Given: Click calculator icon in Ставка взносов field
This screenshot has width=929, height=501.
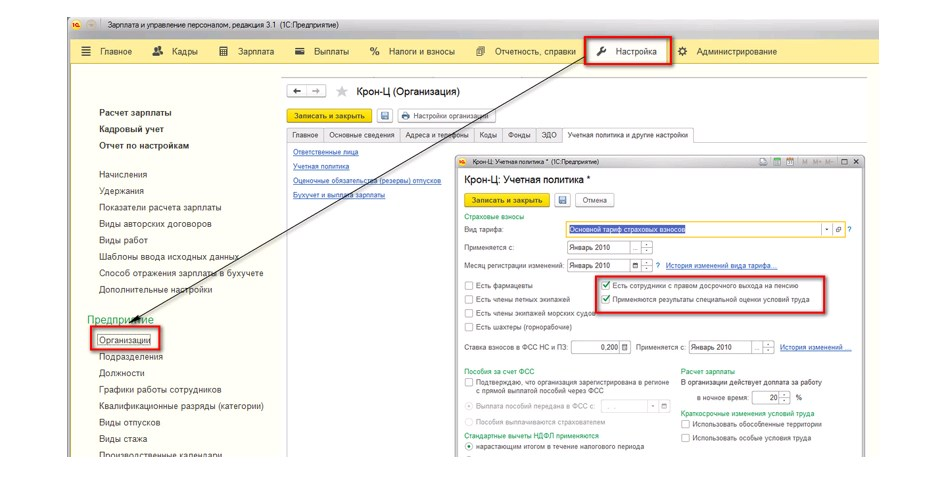Looking at the screenshot, I should pos(624,348).
